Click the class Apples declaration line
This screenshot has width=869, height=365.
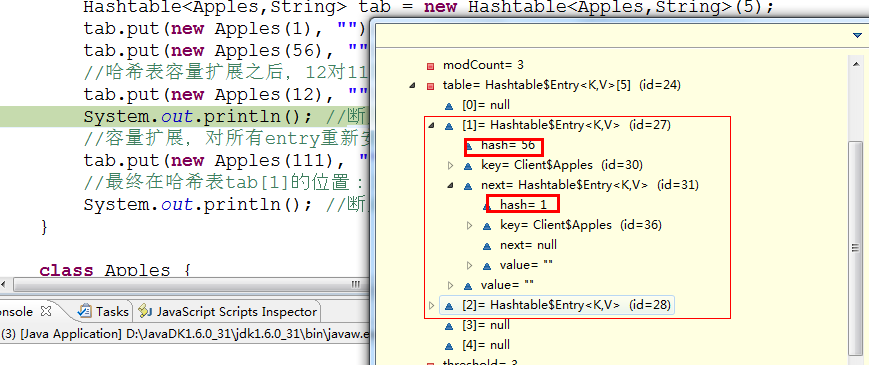[115, 270]
